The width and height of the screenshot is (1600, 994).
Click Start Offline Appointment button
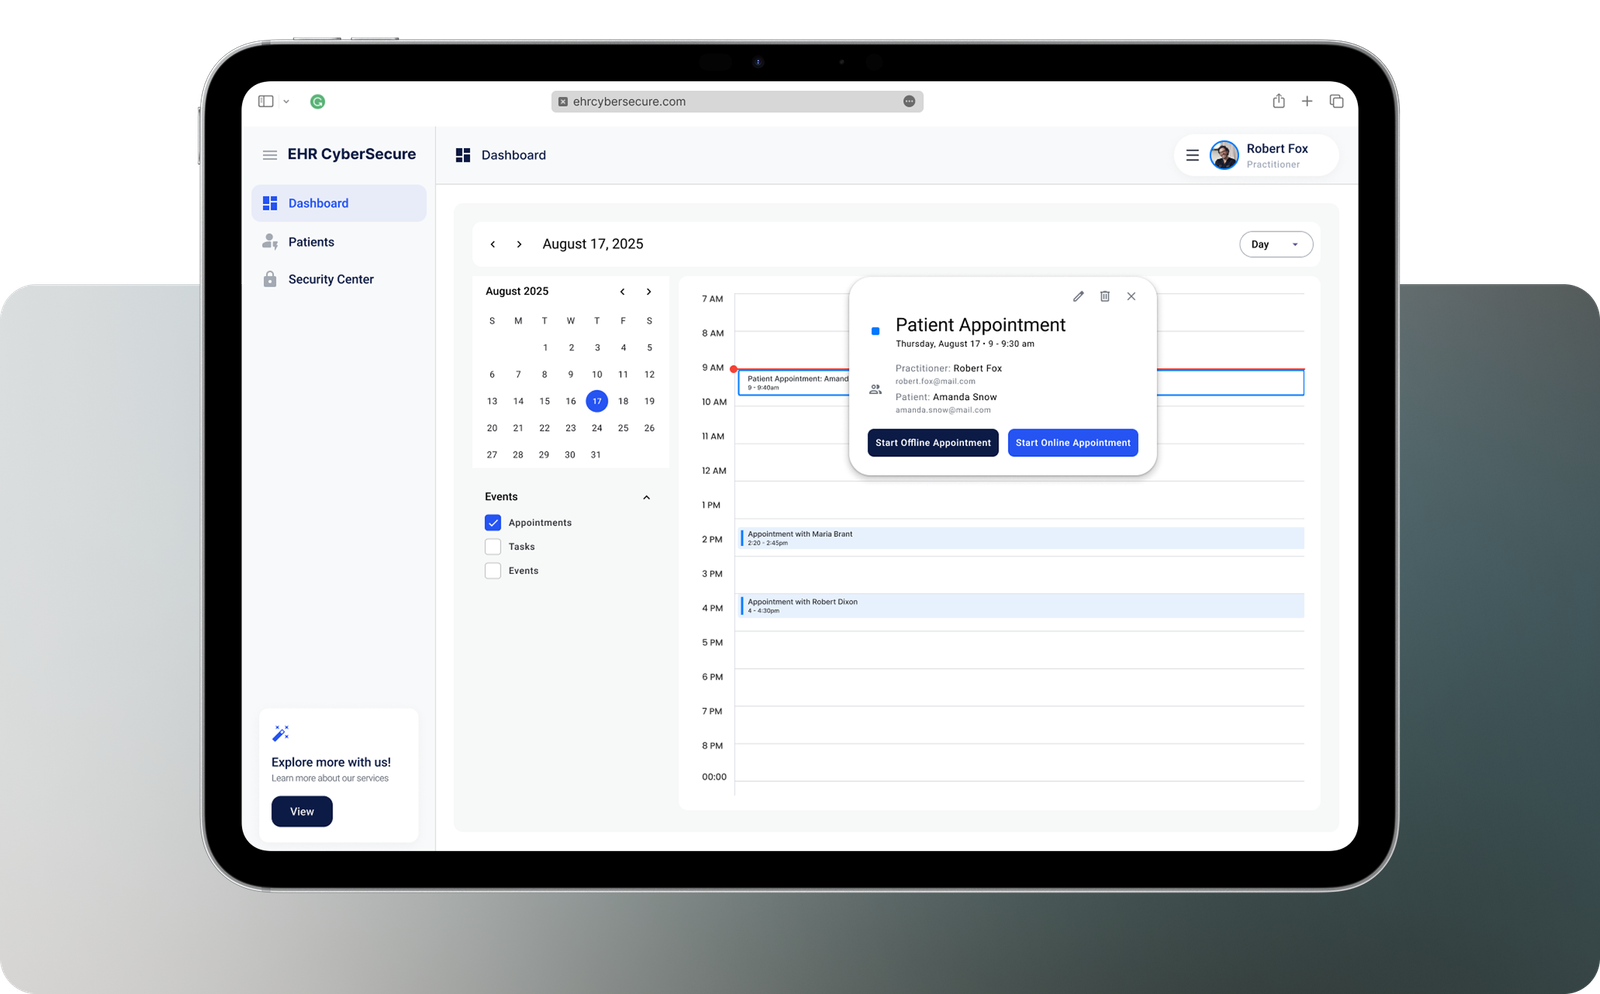click(x=932, y=442)
